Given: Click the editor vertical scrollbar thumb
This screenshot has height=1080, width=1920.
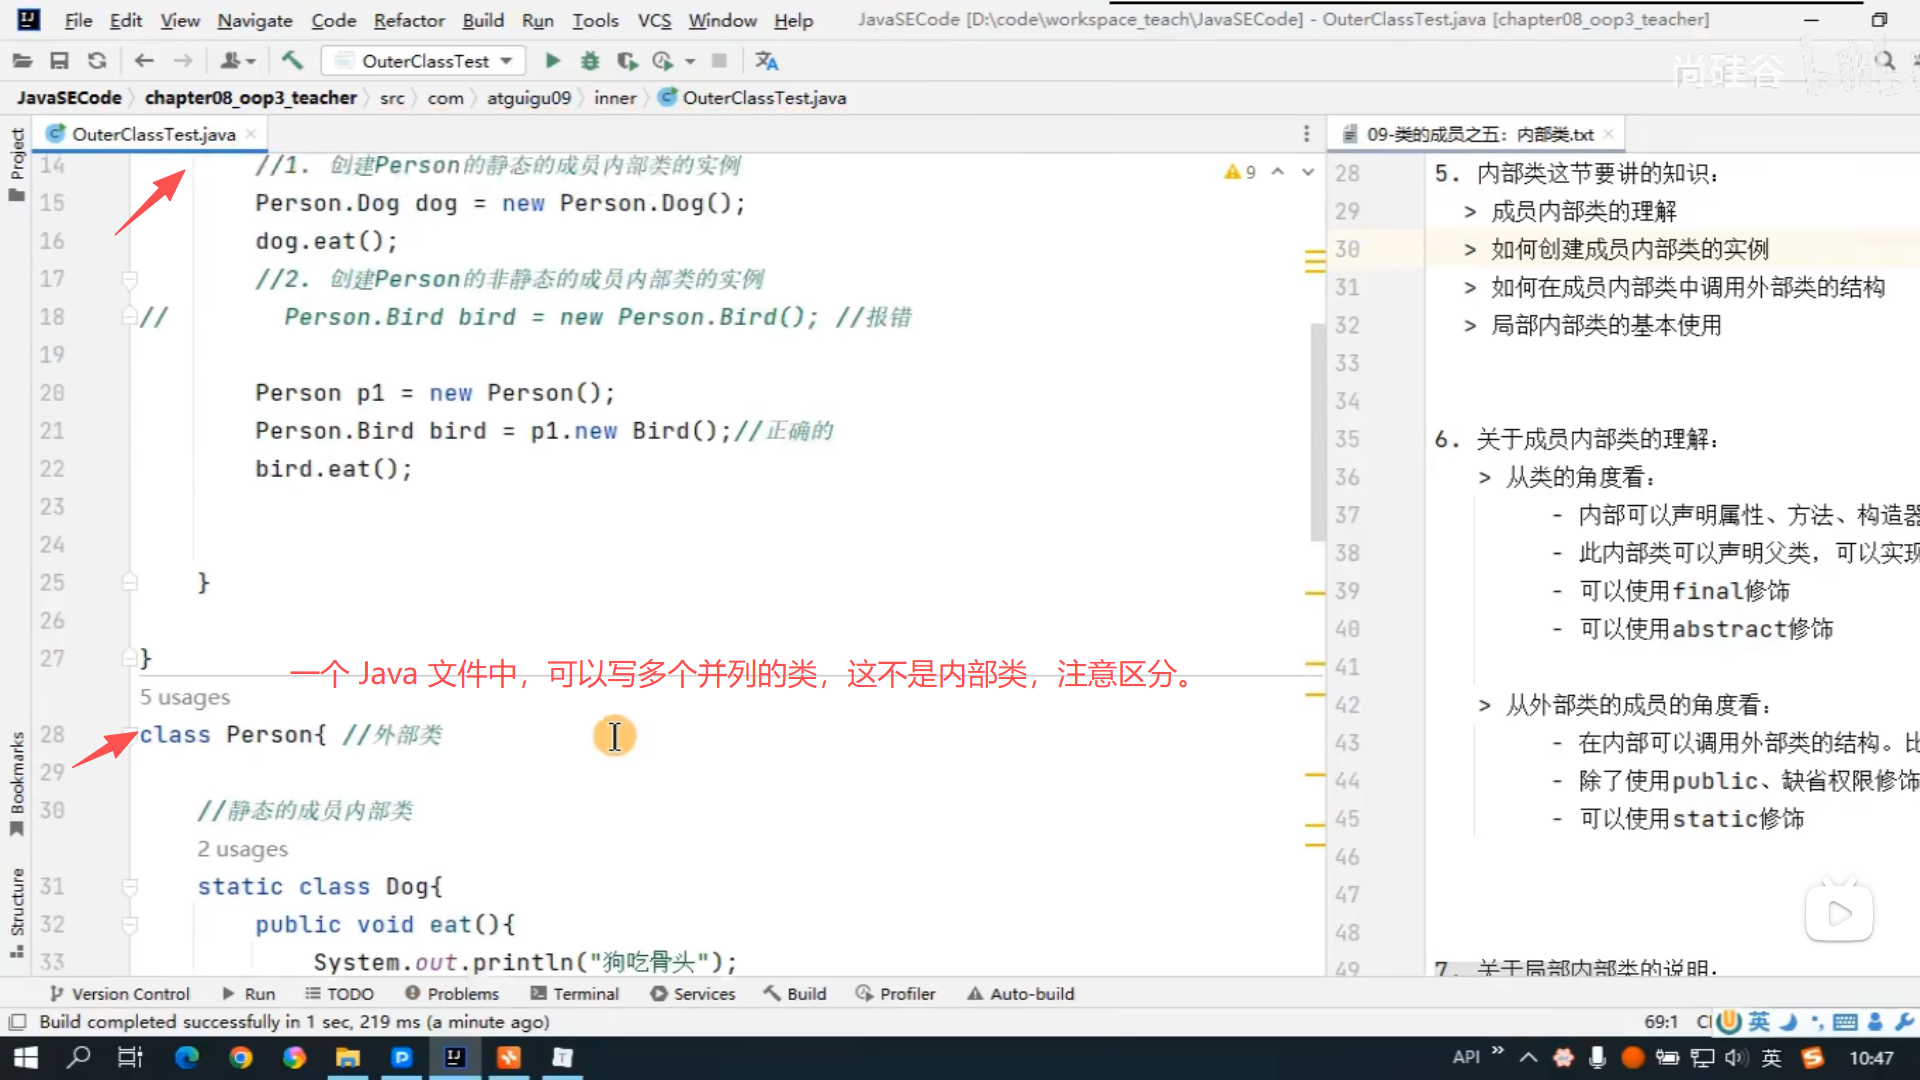Looking at the screenshot, I should (1317, 430).
